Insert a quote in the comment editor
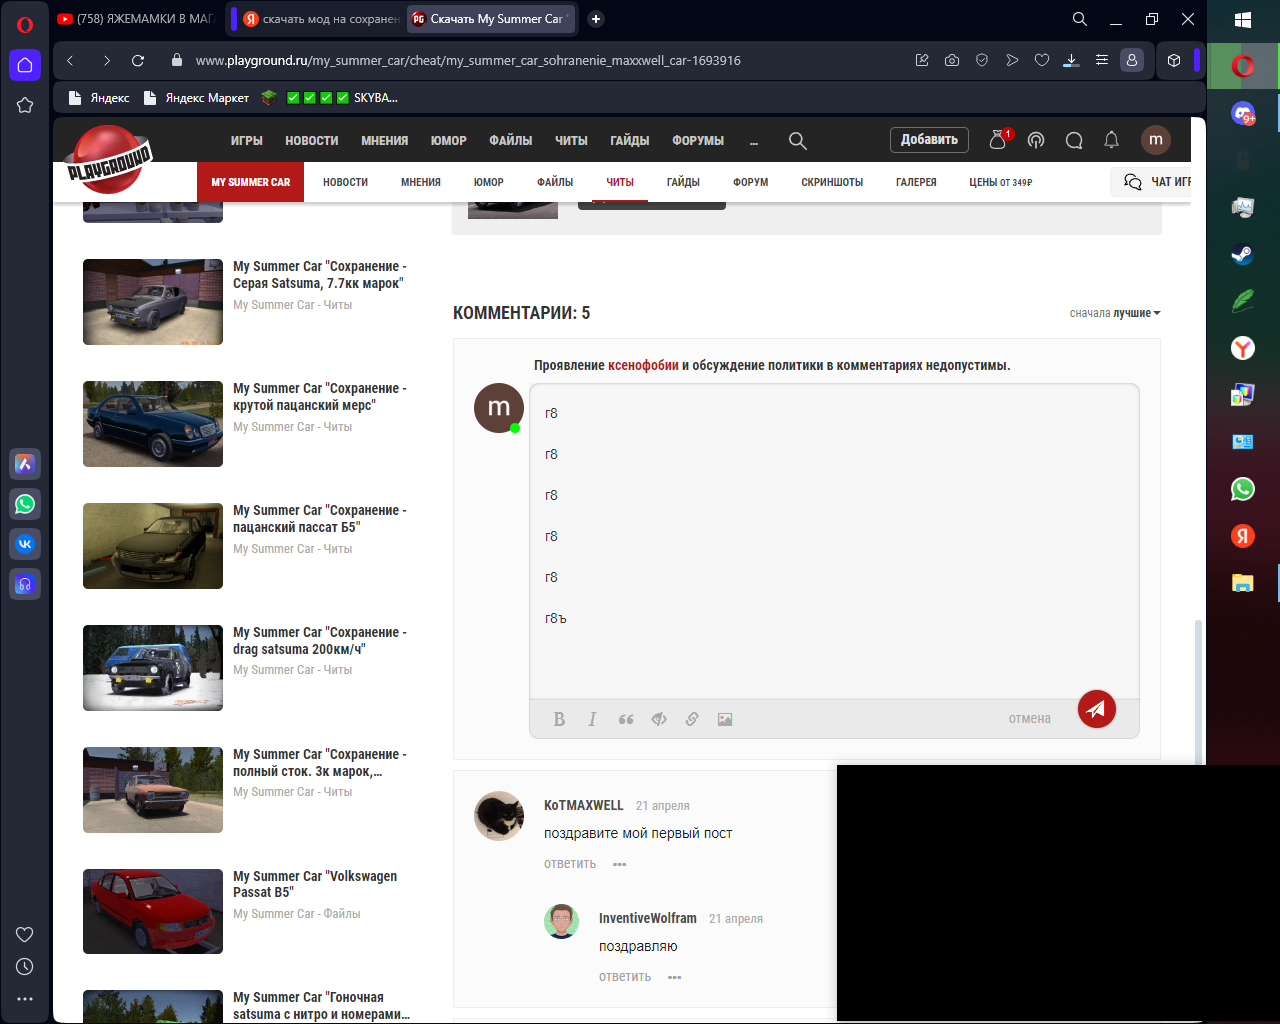 (x=626, y=719)
